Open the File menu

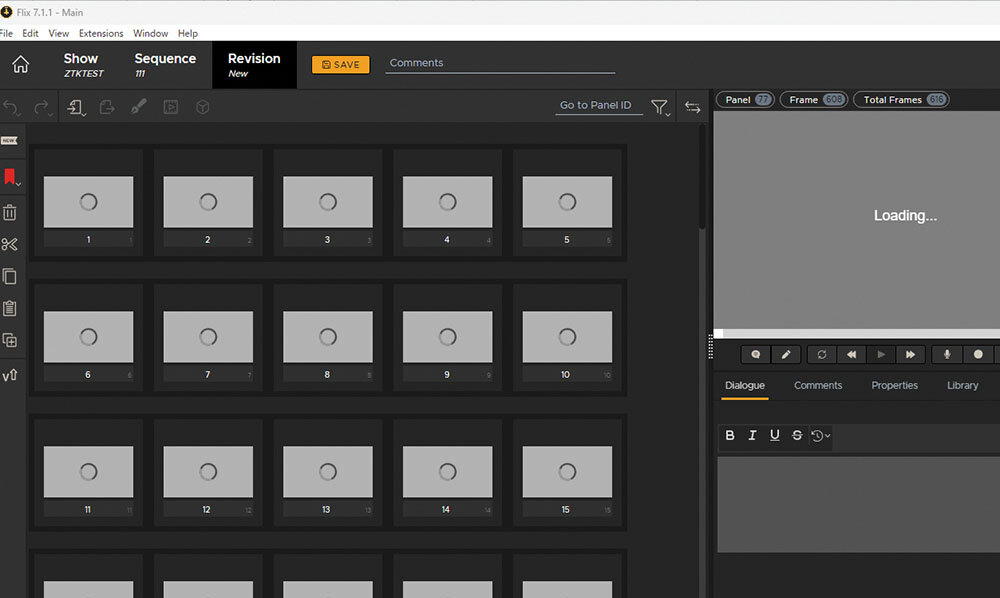pyautogui.click(x=6, y=33)
